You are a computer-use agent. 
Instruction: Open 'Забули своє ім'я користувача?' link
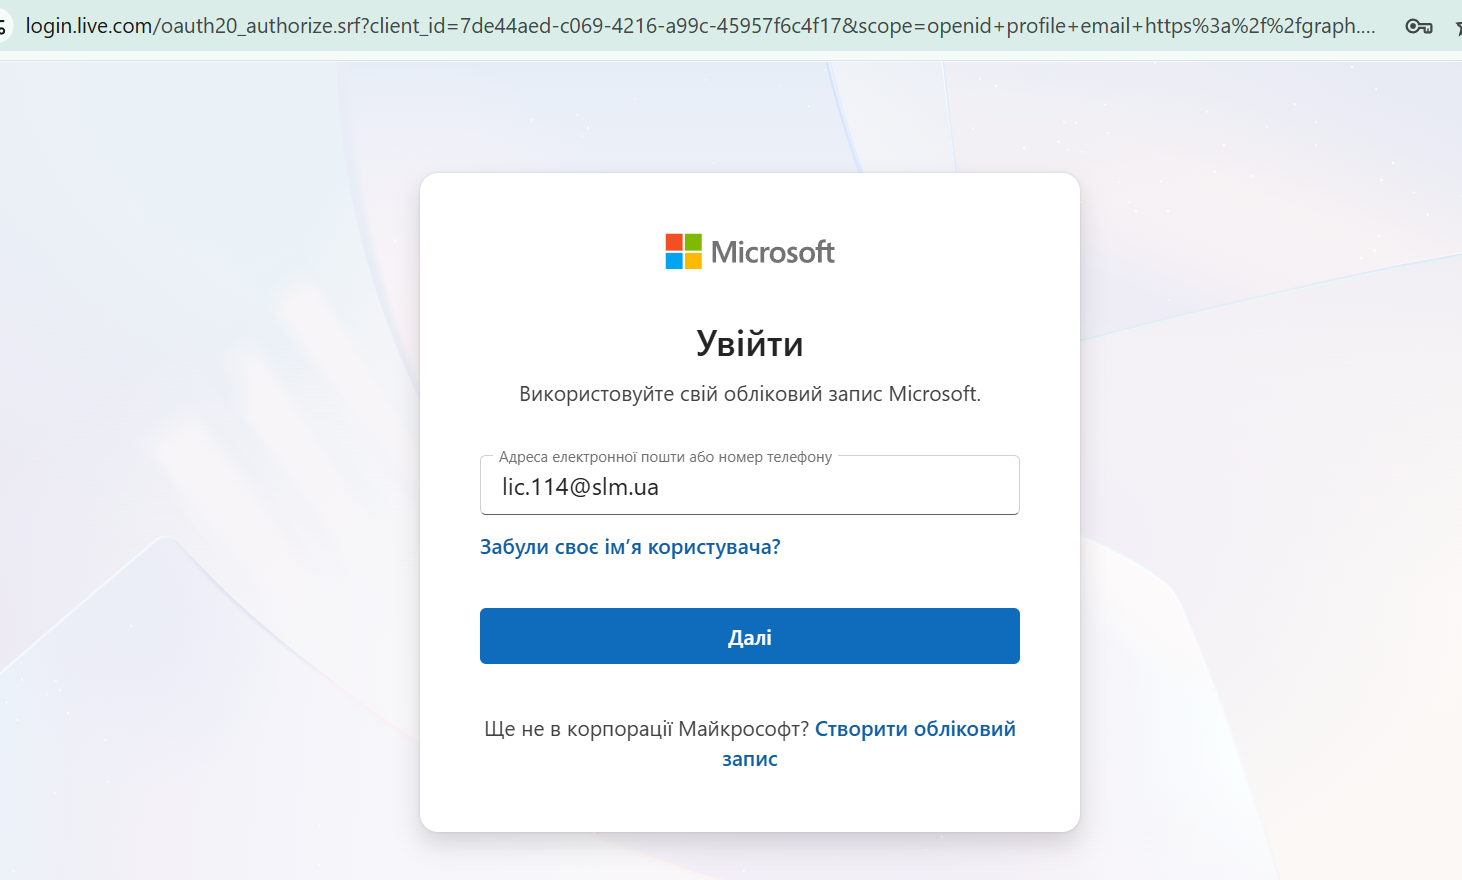[630, 547]
